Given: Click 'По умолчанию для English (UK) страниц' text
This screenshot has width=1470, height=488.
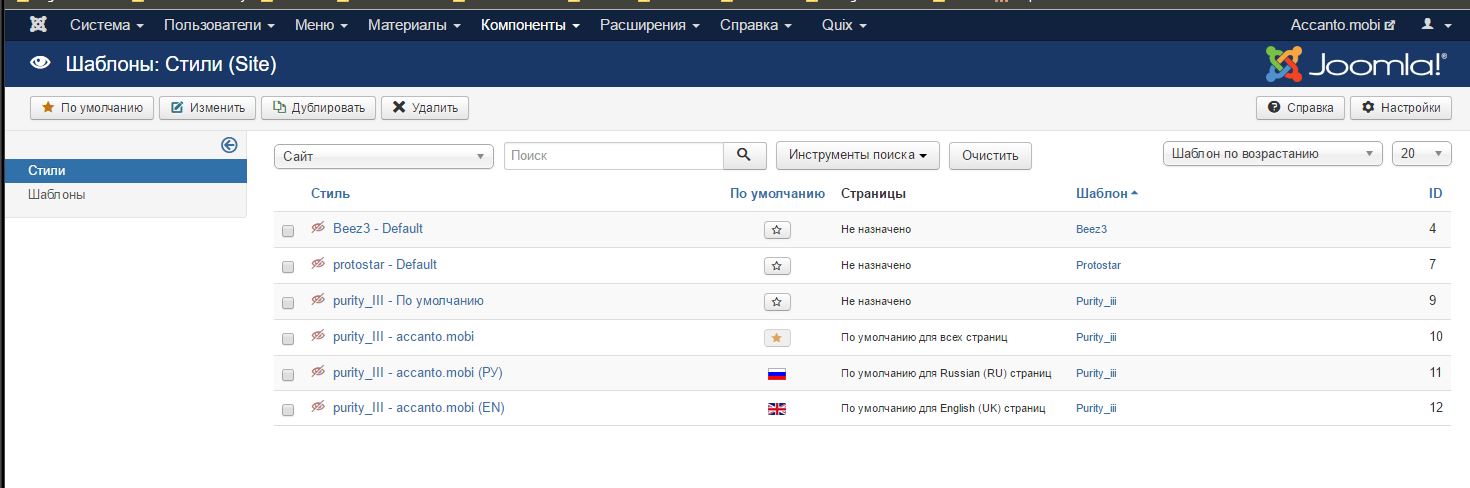Looking at the screenshot, I should point(943,408).
